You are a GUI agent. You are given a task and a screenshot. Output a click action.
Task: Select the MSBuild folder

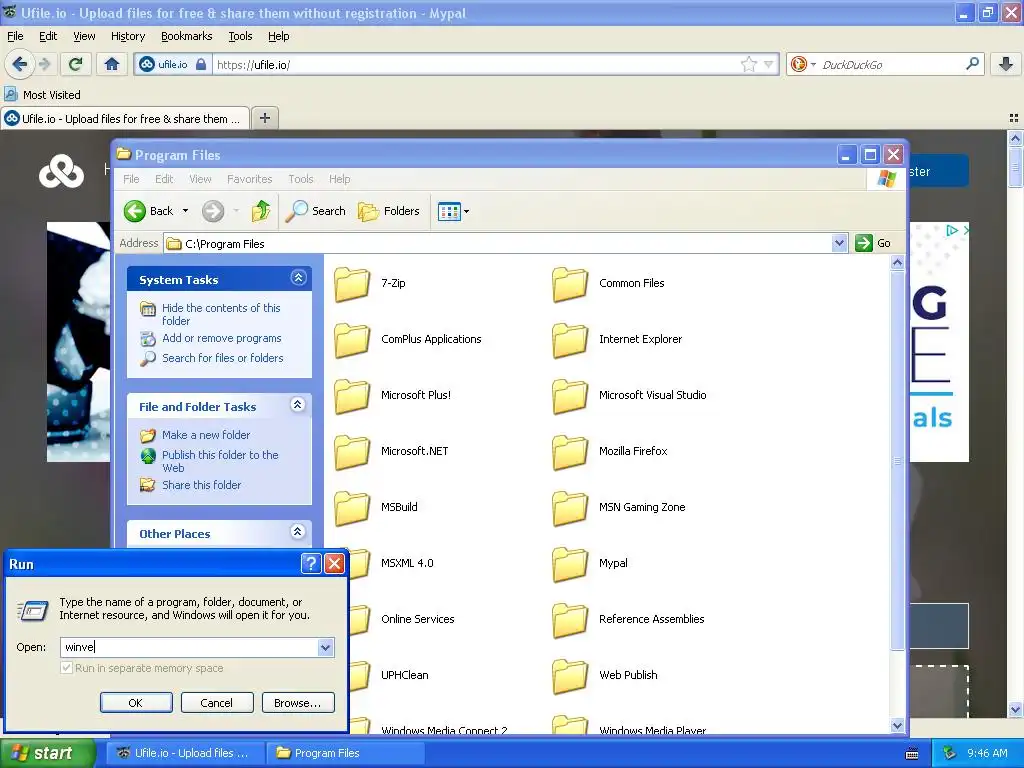(x=376, y=508)
